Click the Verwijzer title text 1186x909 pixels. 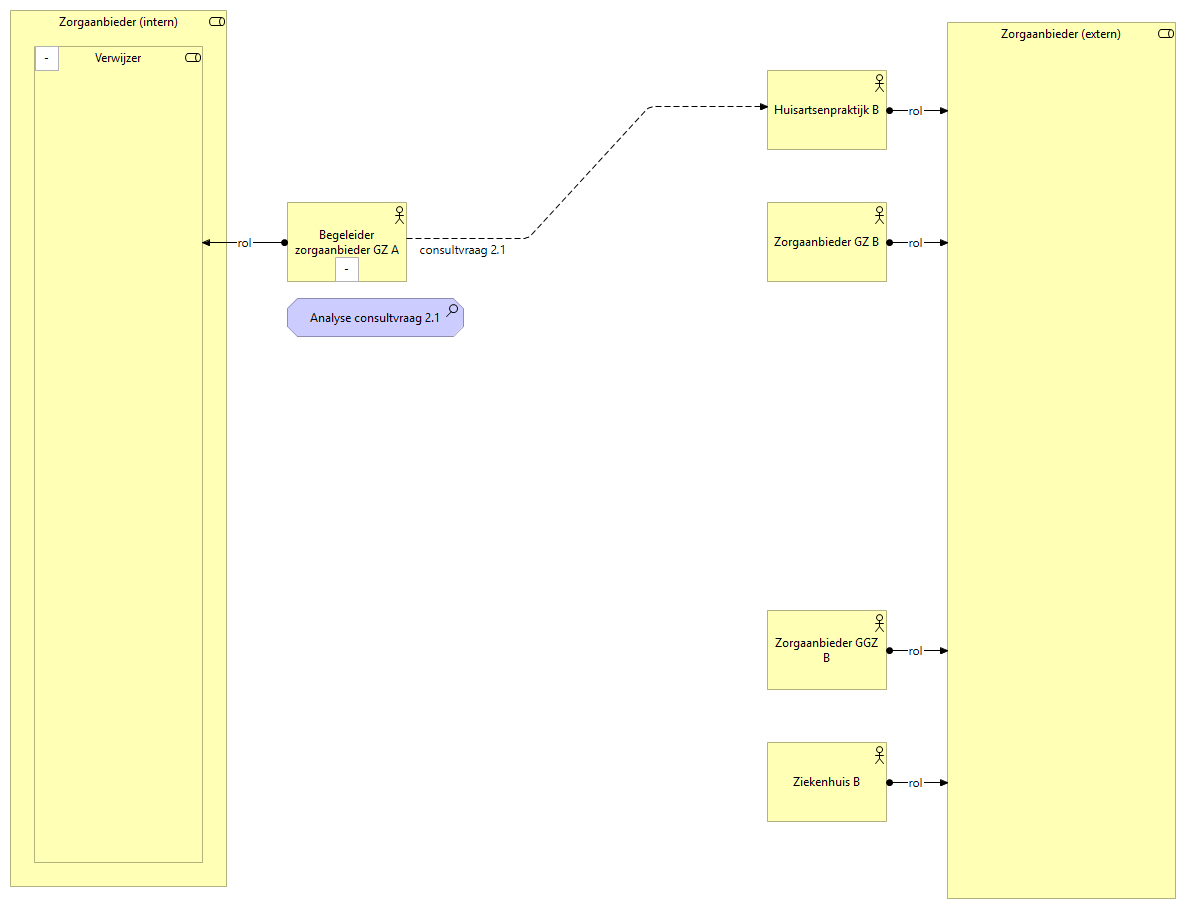pos(118,58)
